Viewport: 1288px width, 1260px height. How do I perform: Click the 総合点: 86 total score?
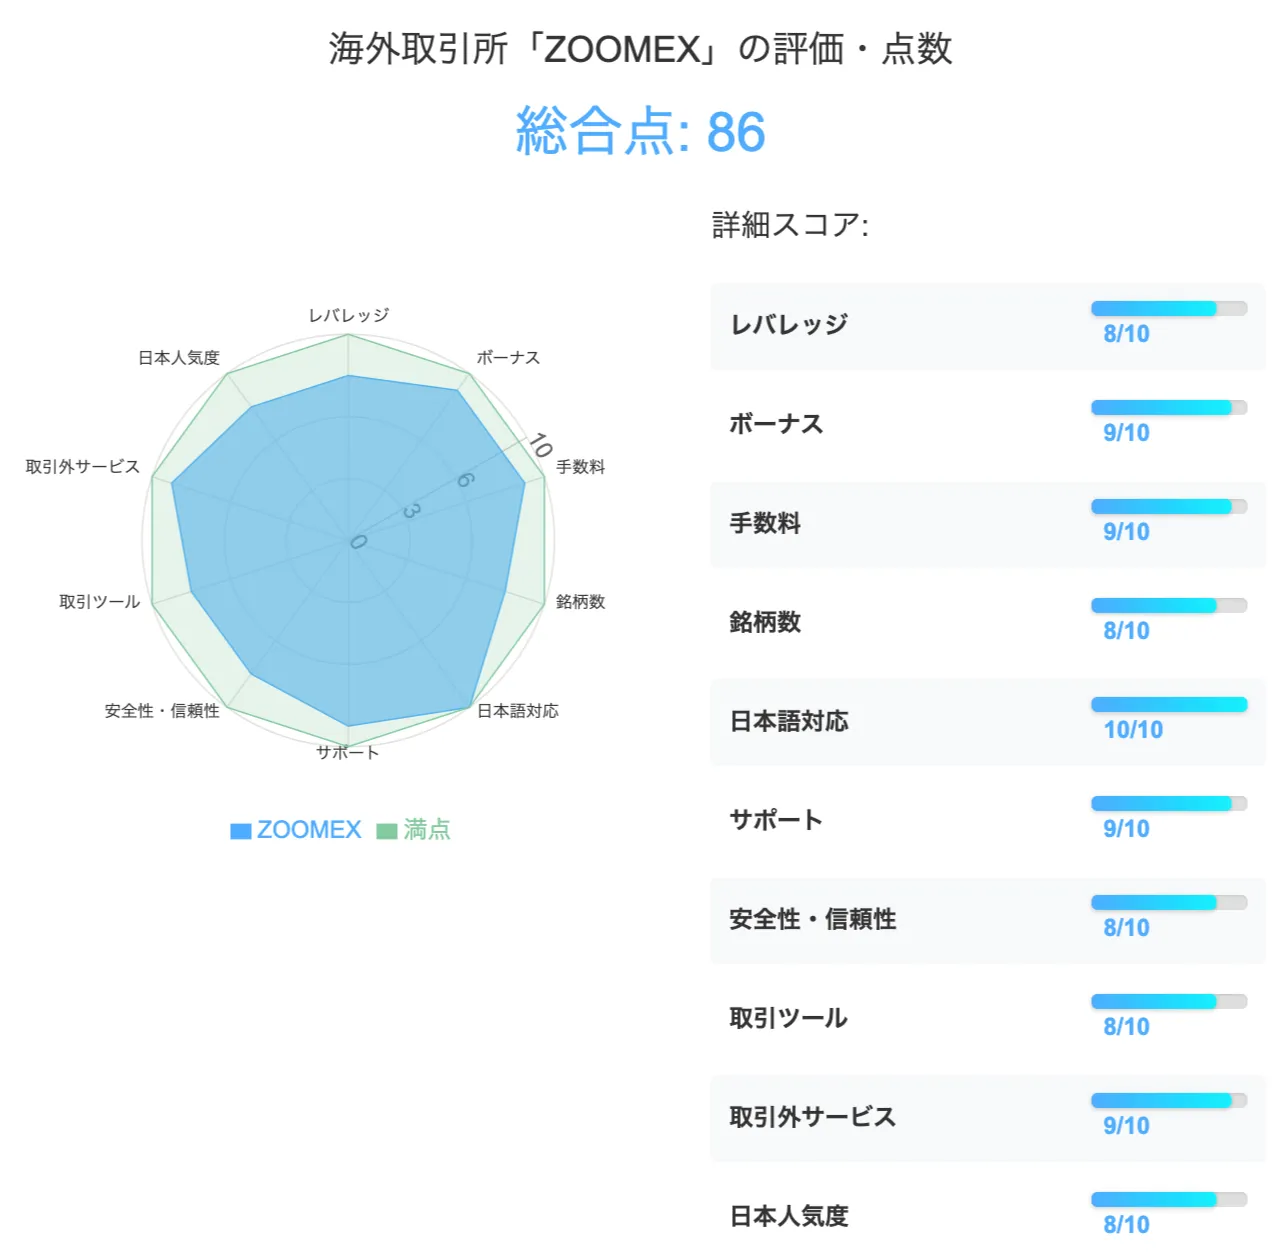[x=641, y=132]
